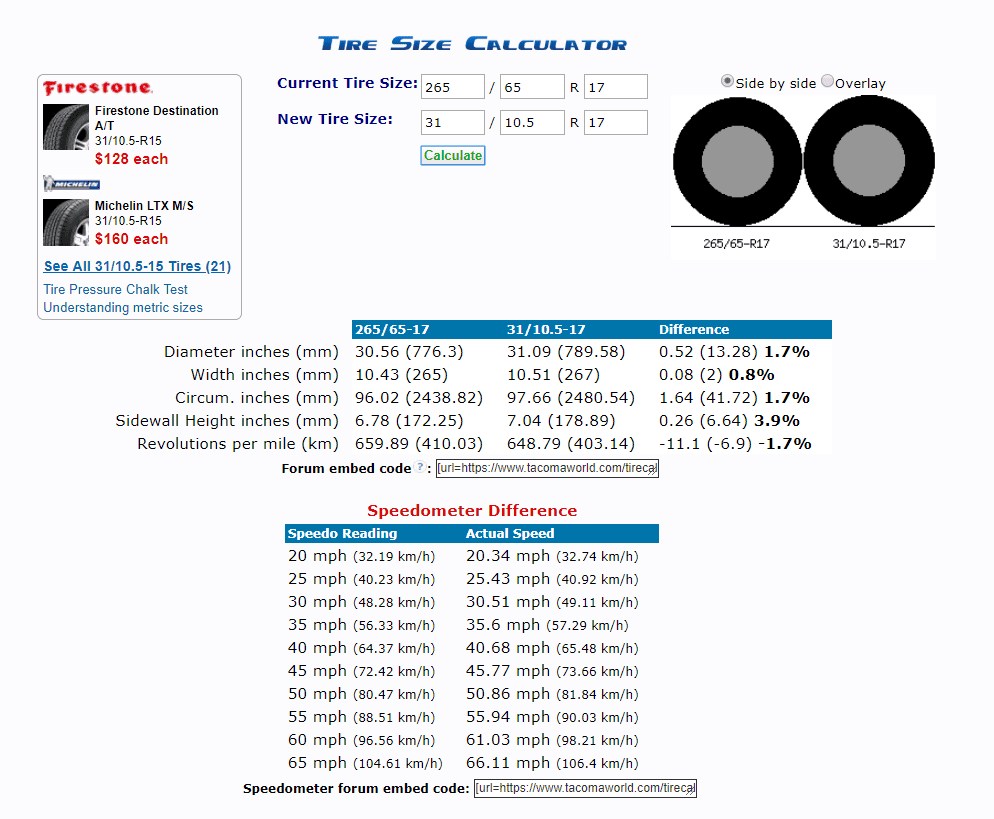Image resolution: width=994 pixels, height=819 pixels.
Task: Click the 66.11 mph actual speed row
Action: (x=552, y=763)
